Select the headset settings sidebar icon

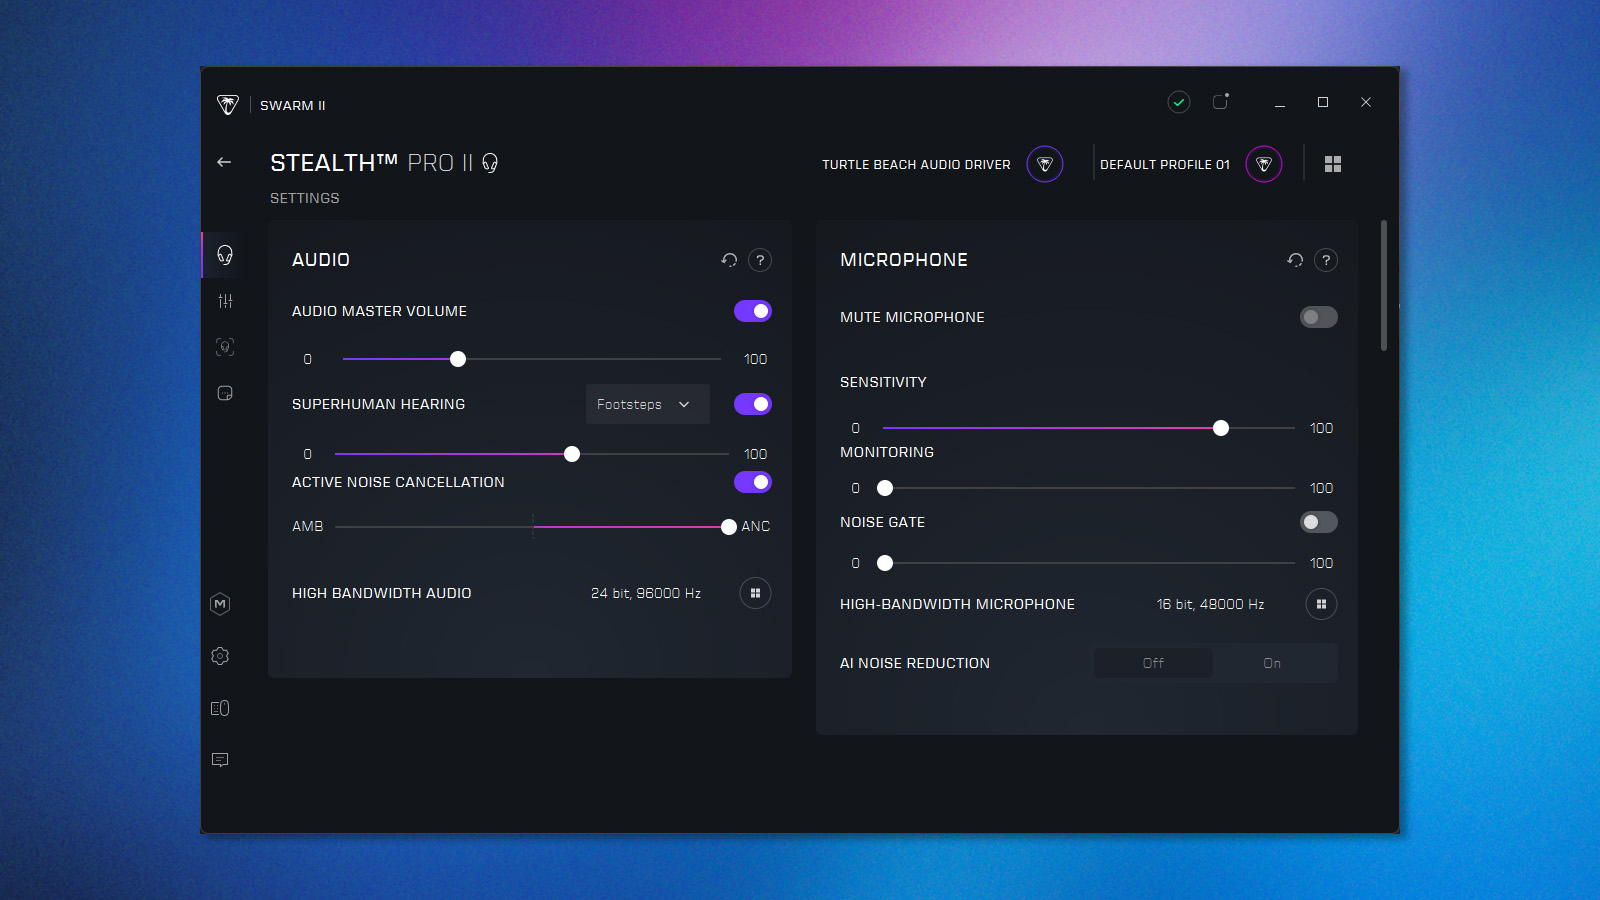(x=225, y=255)
